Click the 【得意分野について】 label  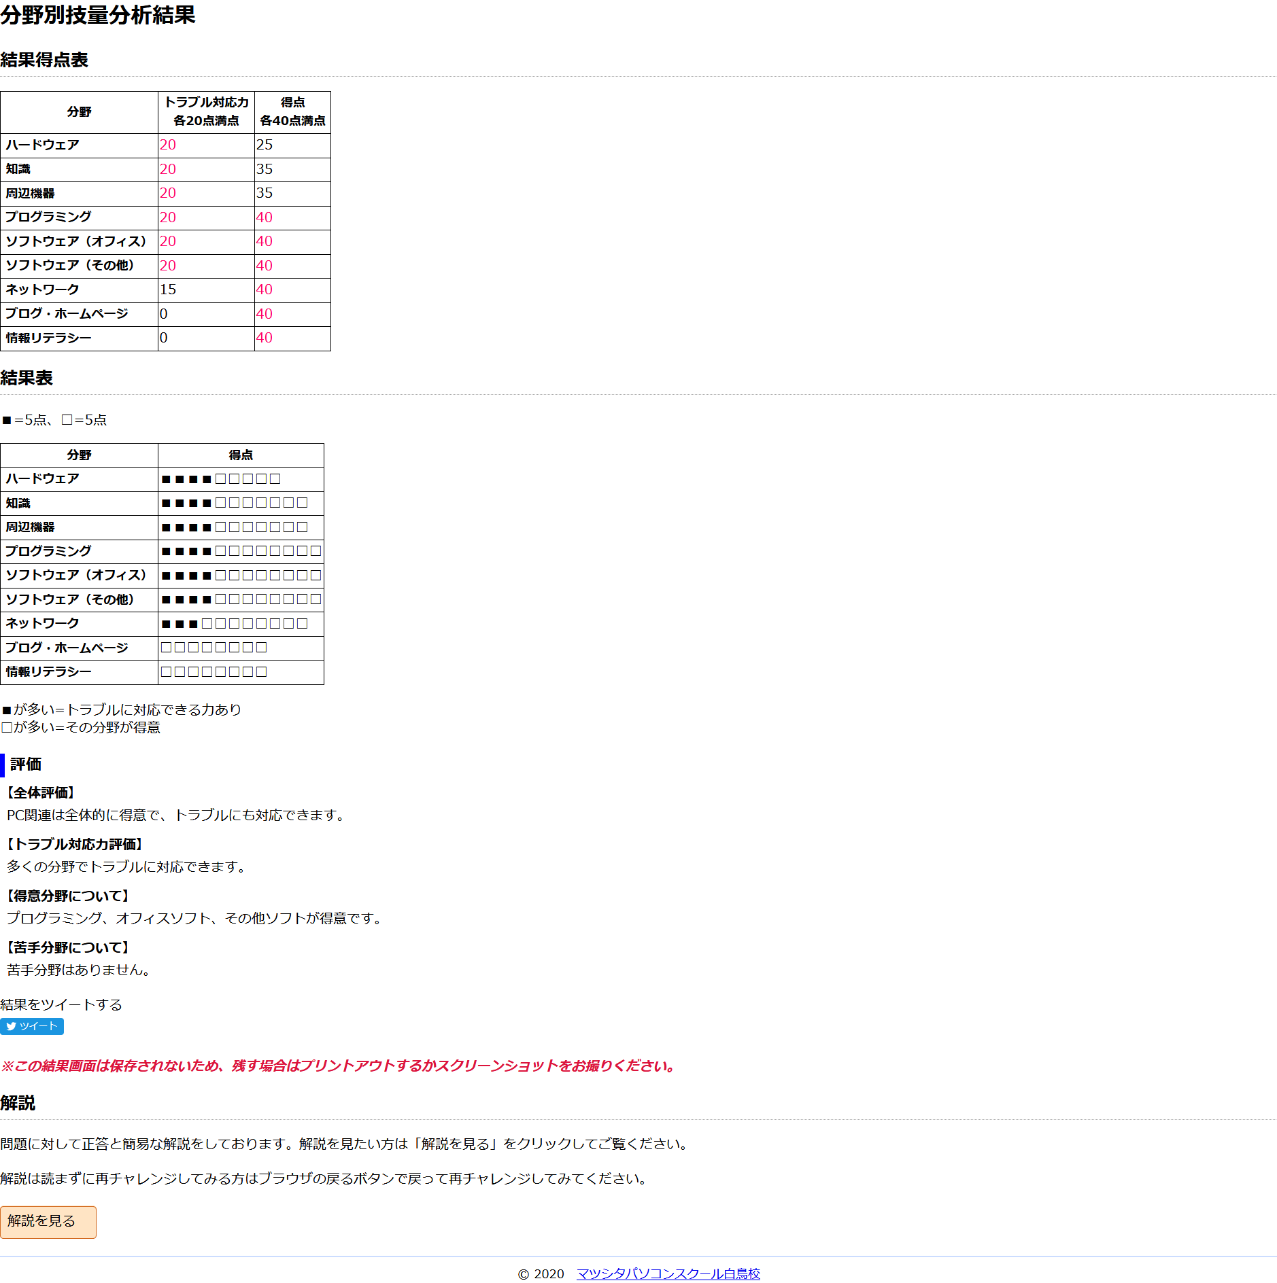pyautogui.click(x=69, y=896)
